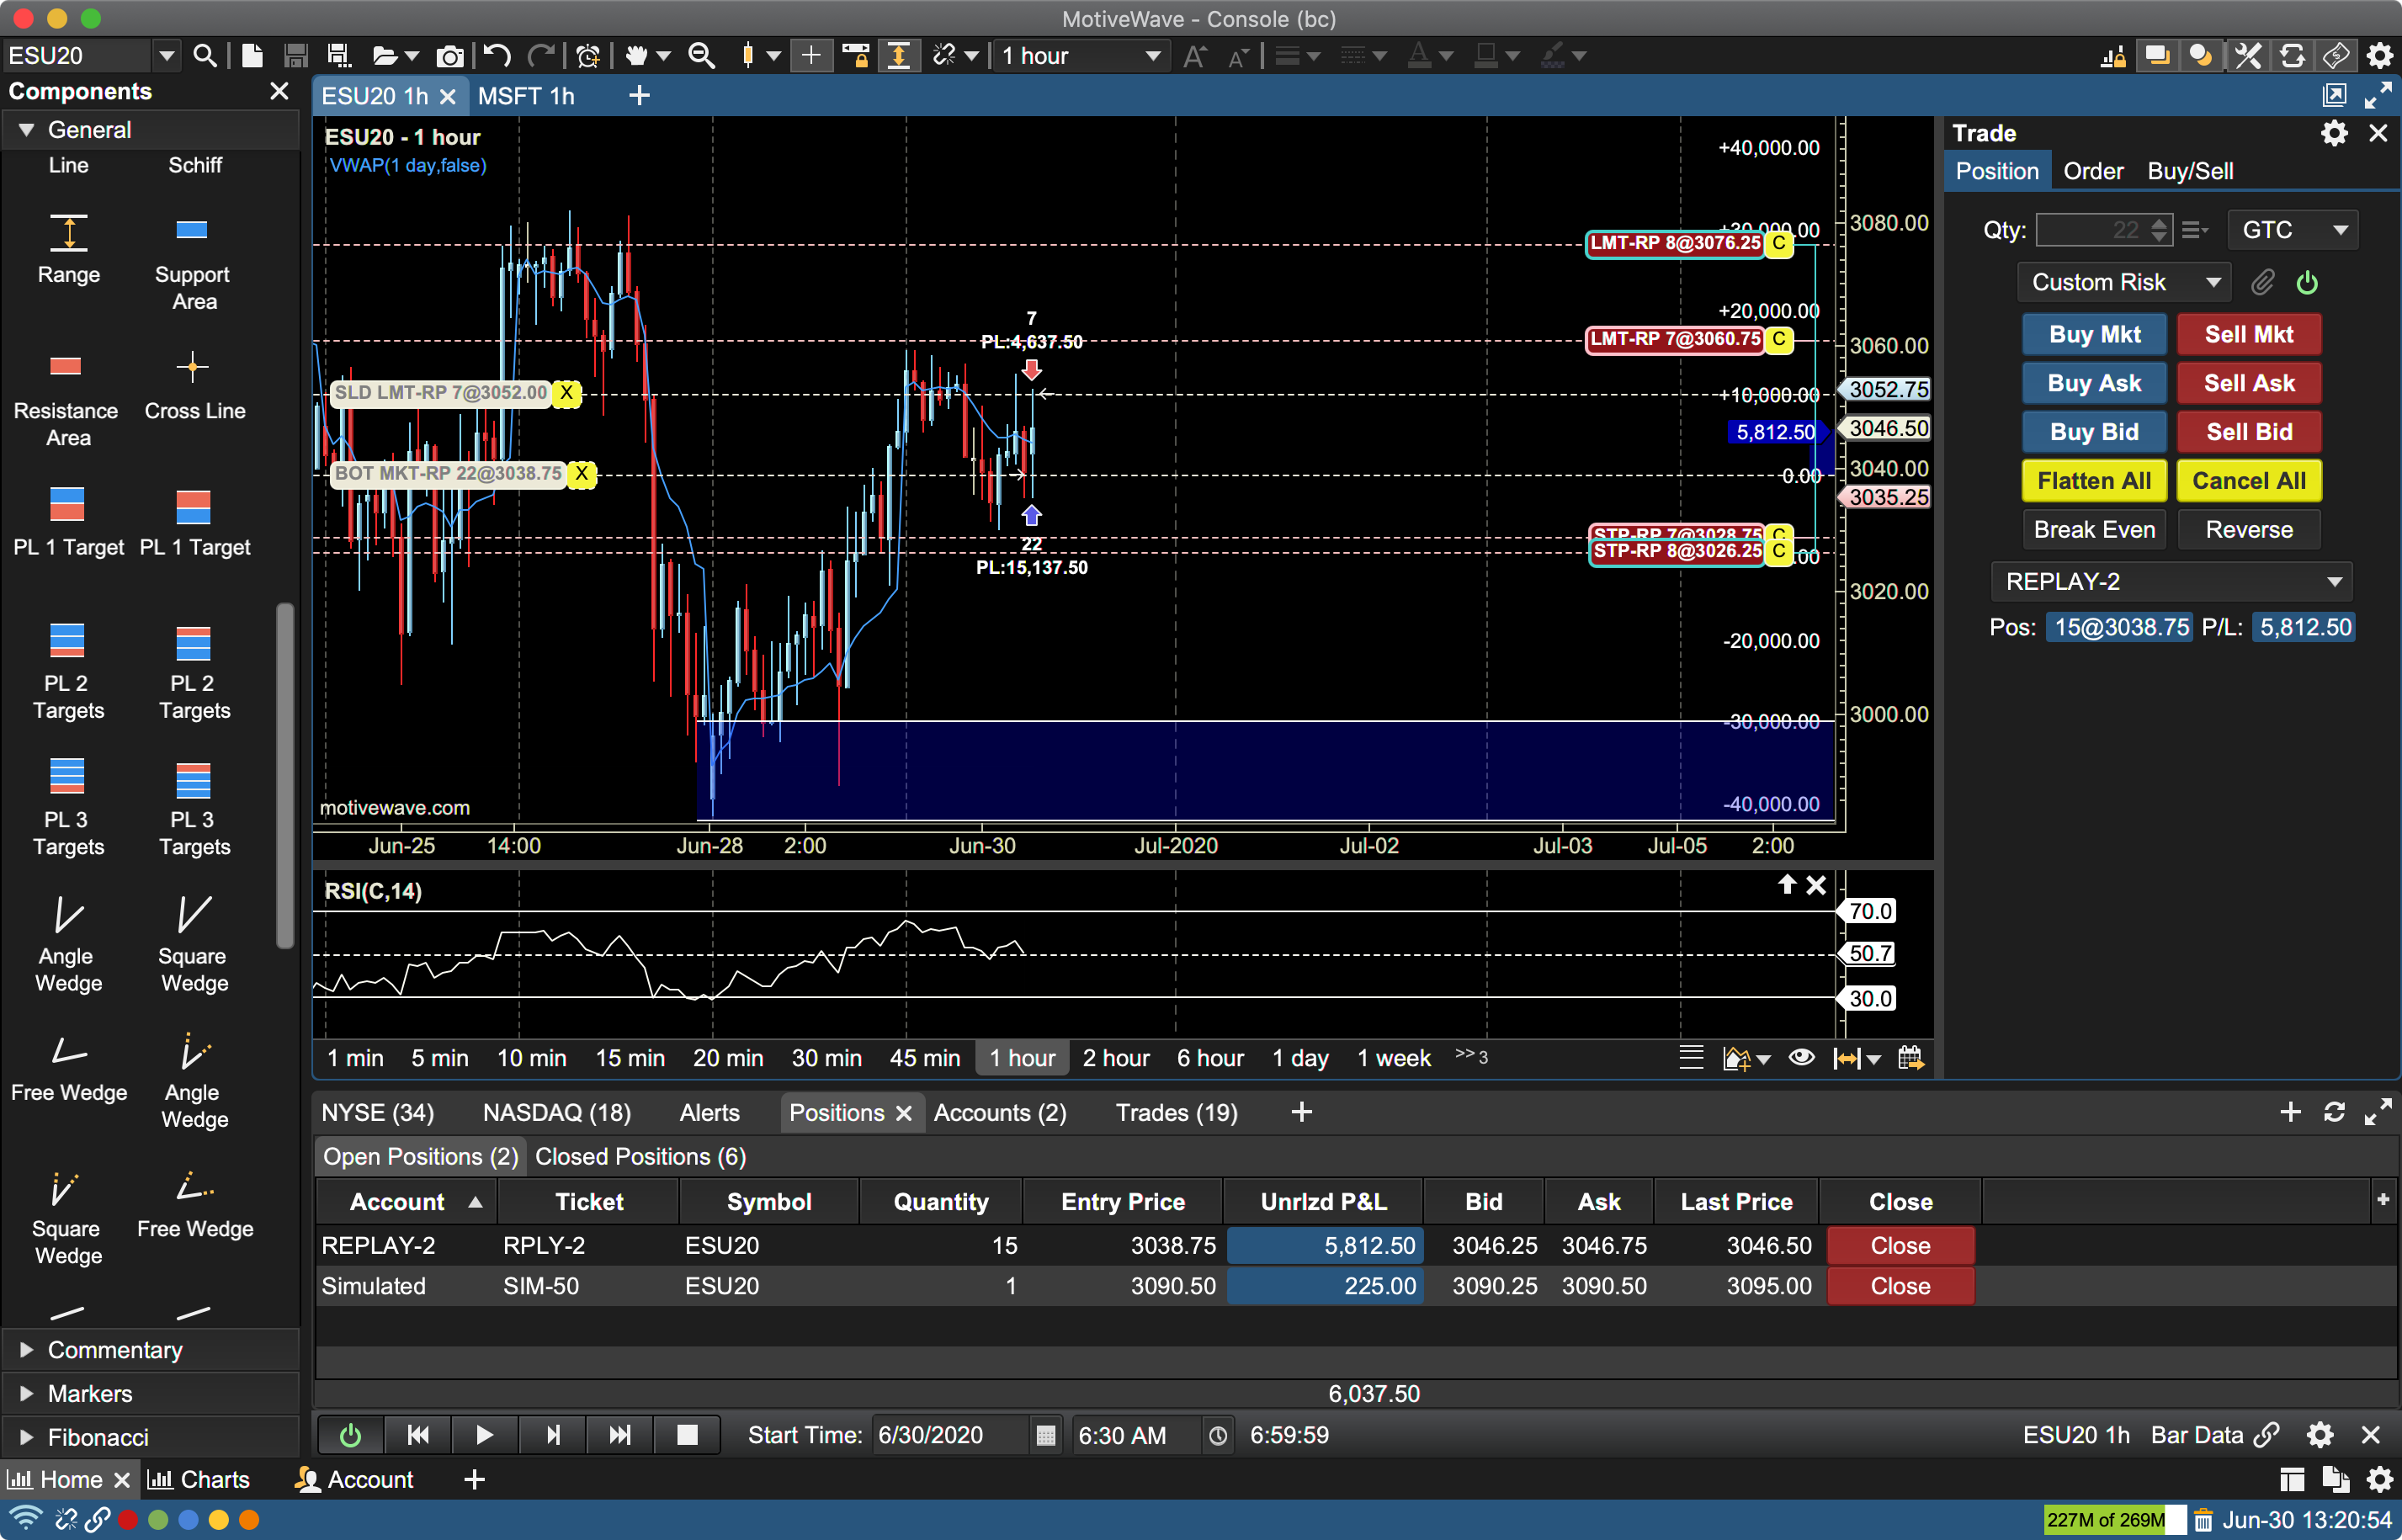2402x1540 pixels.
Task: Click the Reverse position button
Action: click(2248, 528)
